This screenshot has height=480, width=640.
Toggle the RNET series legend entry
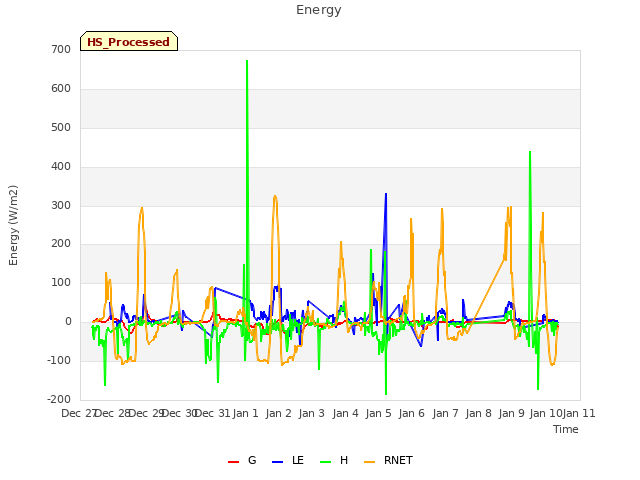pyautogui.click(x=388, y=460)
